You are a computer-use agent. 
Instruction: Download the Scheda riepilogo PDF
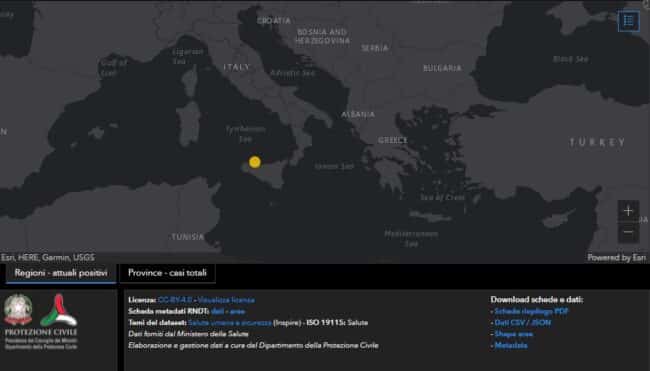531,311
